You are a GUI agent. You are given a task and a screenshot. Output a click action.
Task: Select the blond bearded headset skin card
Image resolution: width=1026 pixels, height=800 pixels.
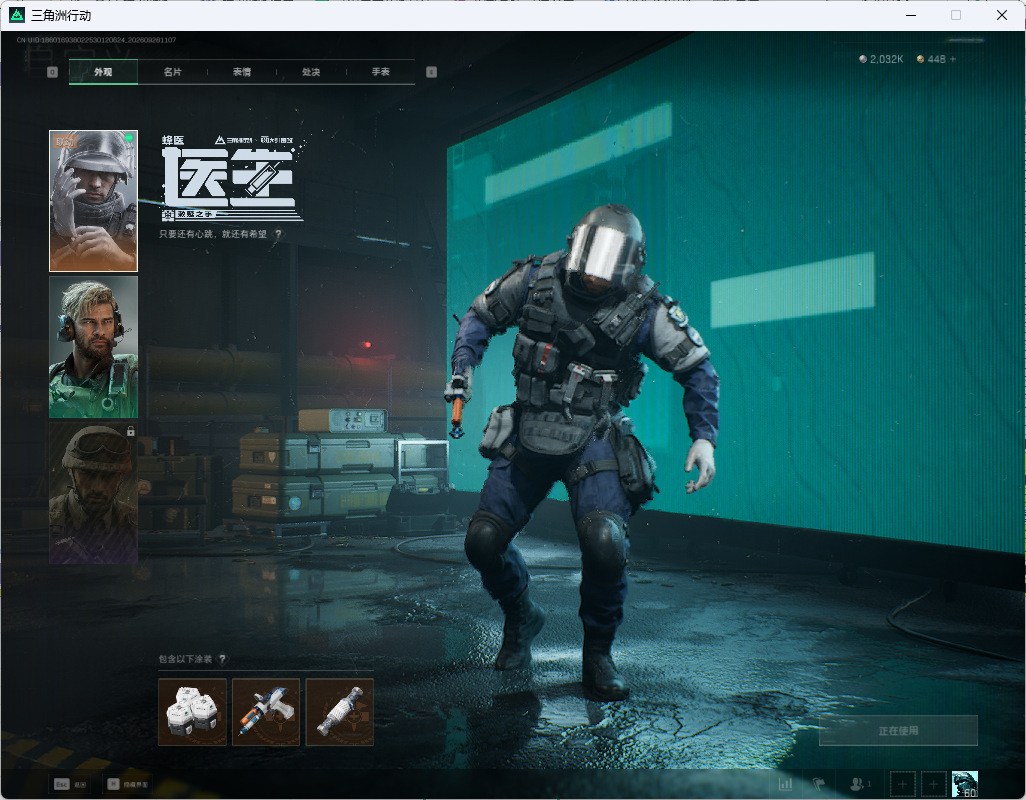(x=94, y=347)
